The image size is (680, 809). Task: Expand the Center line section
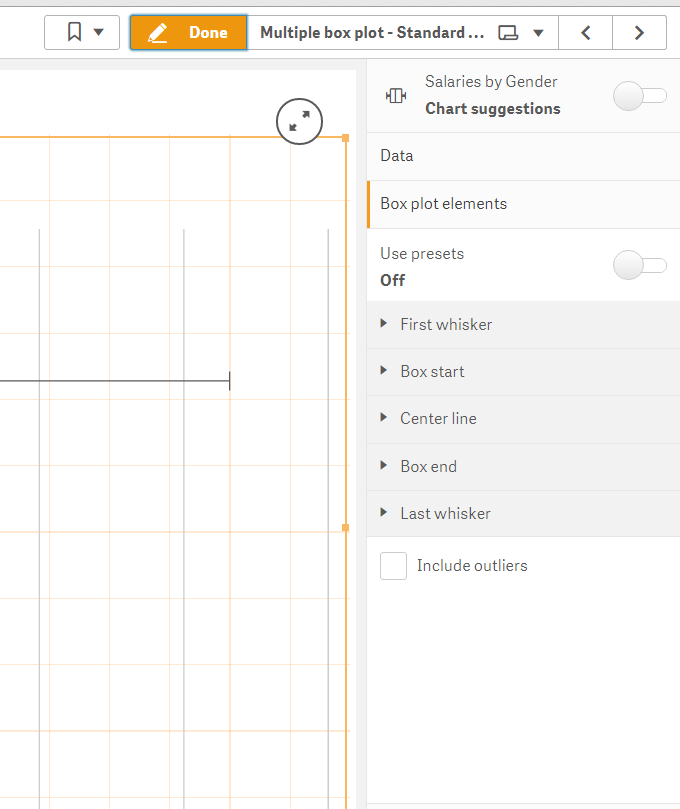tap(383, 418)
